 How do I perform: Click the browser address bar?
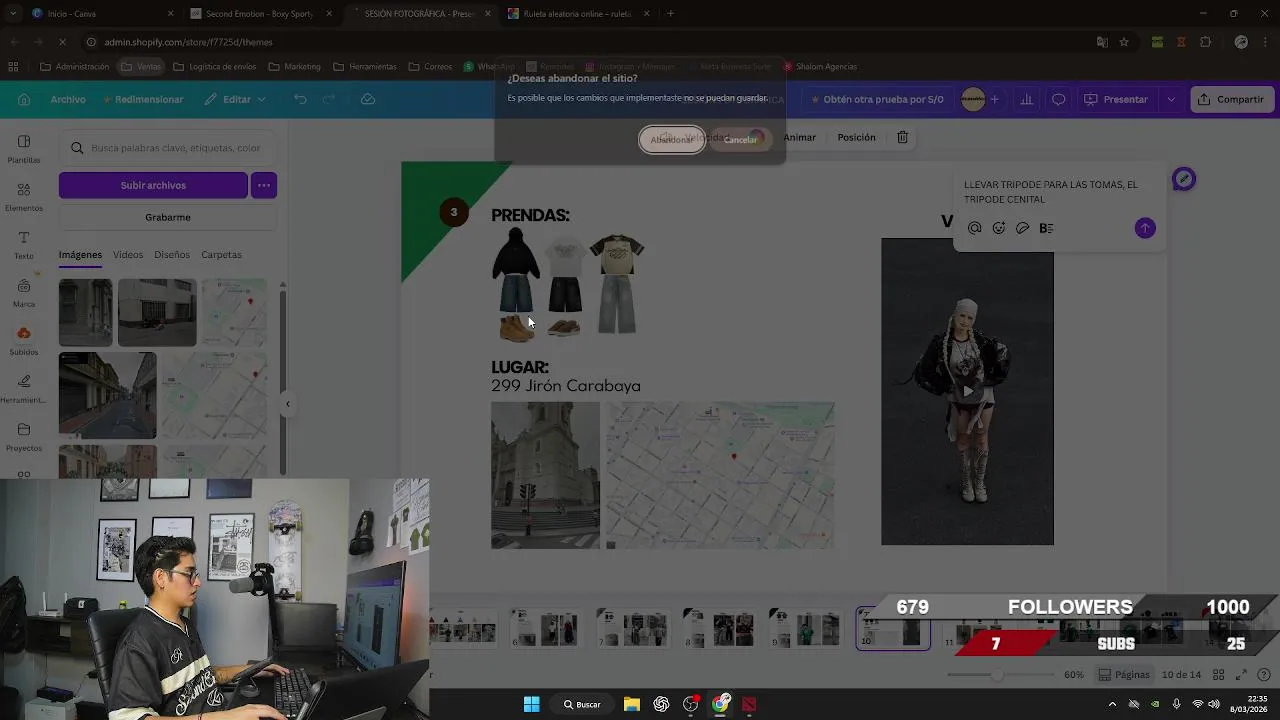point(590,42)
